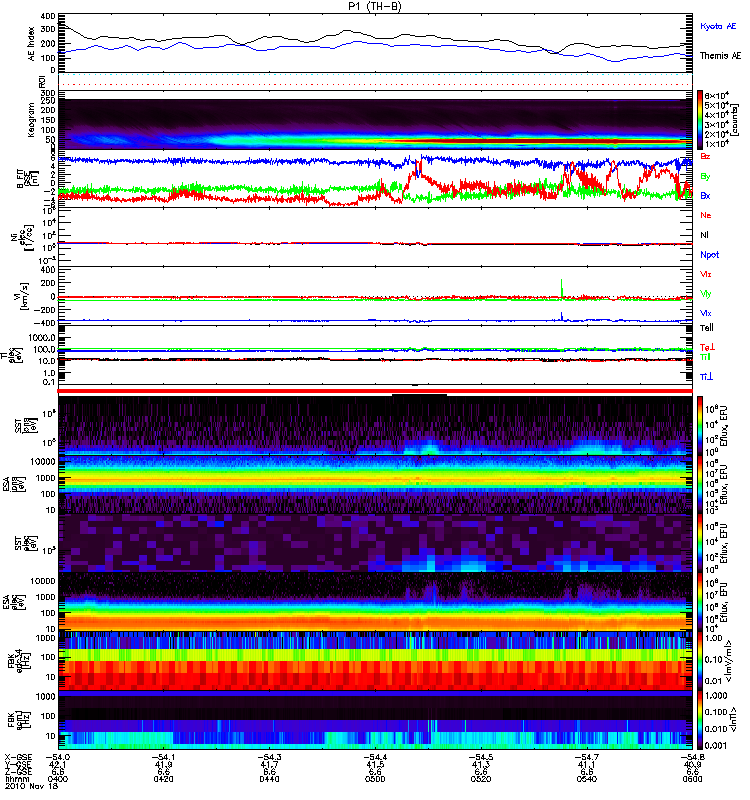750x800 pixels.
Task: Click the "hhmm" time axis label
Action: click(15, 779)
